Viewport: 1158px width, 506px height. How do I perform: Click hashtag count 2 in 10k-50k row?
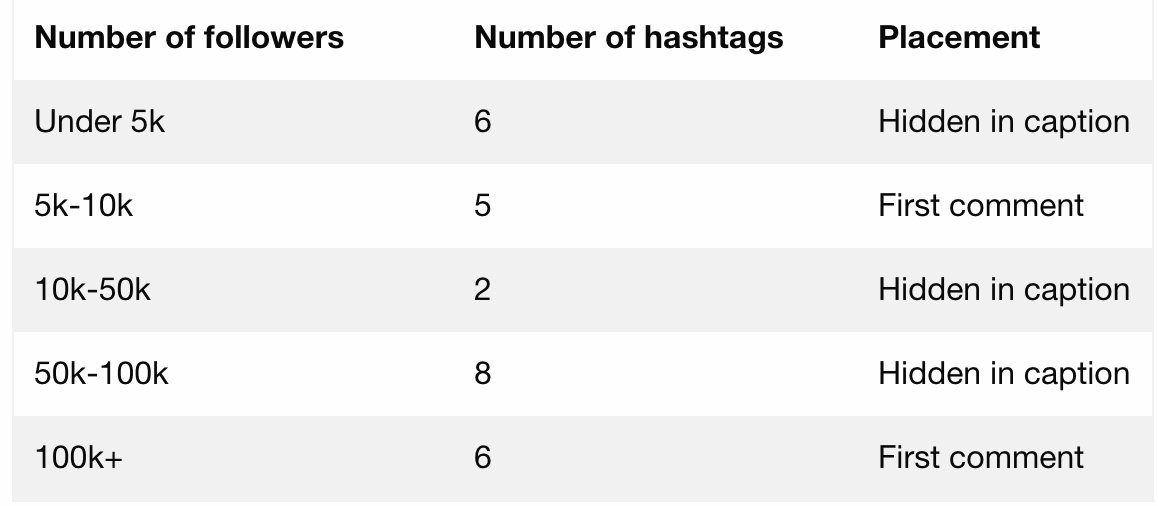483,290
